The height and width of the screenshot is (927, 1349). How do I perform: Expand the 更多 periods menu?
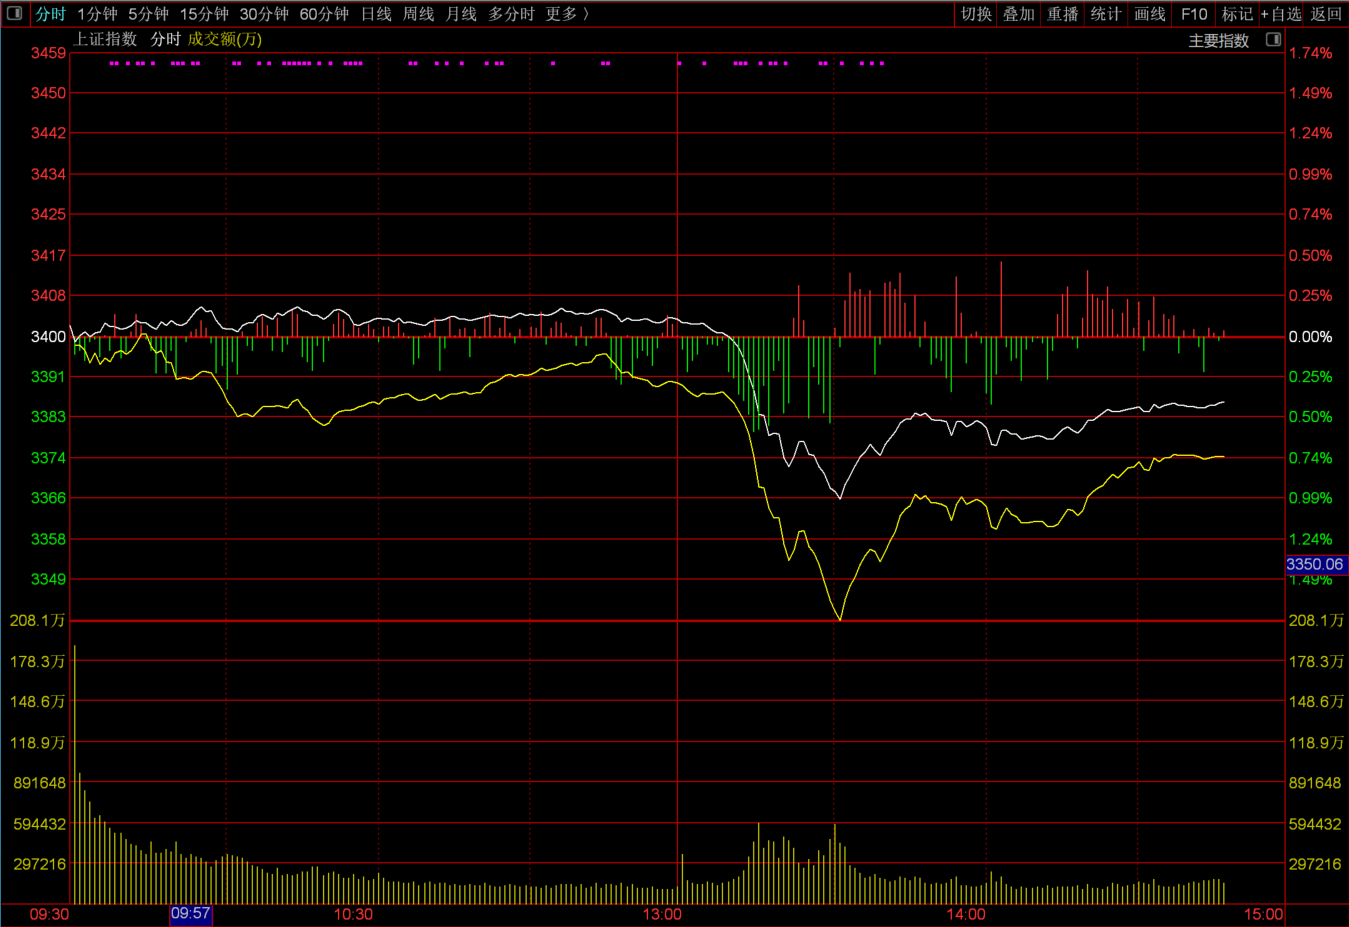click(567, 14)
